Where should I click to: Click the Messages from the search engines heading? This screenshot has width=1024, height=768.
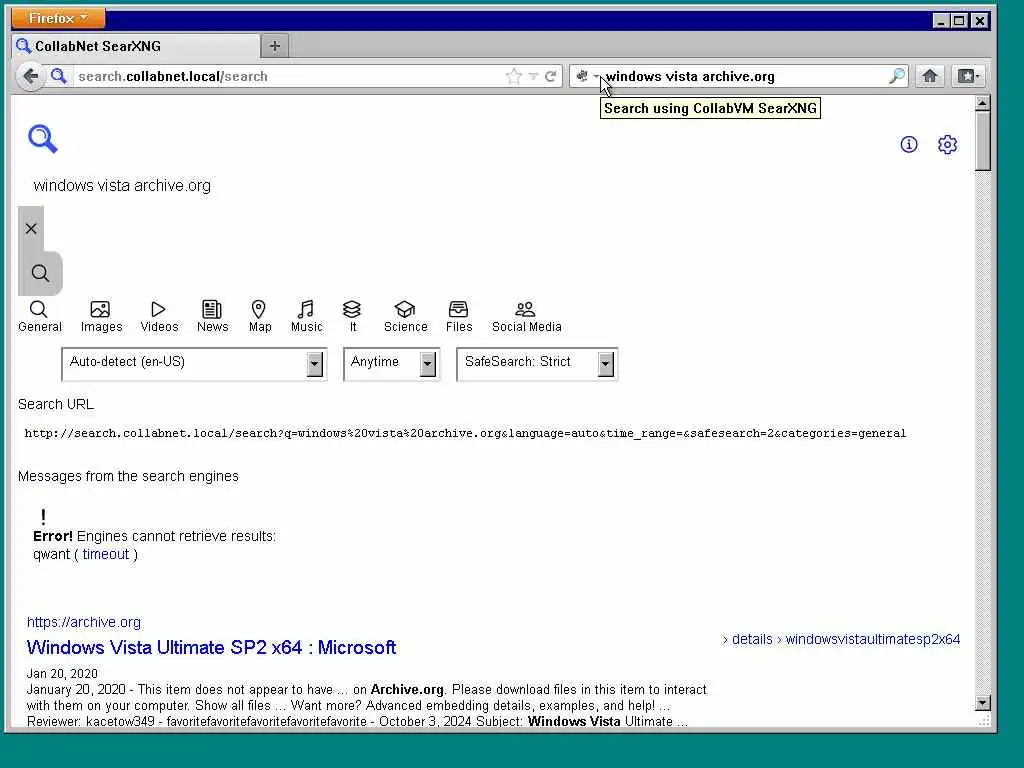128,476
